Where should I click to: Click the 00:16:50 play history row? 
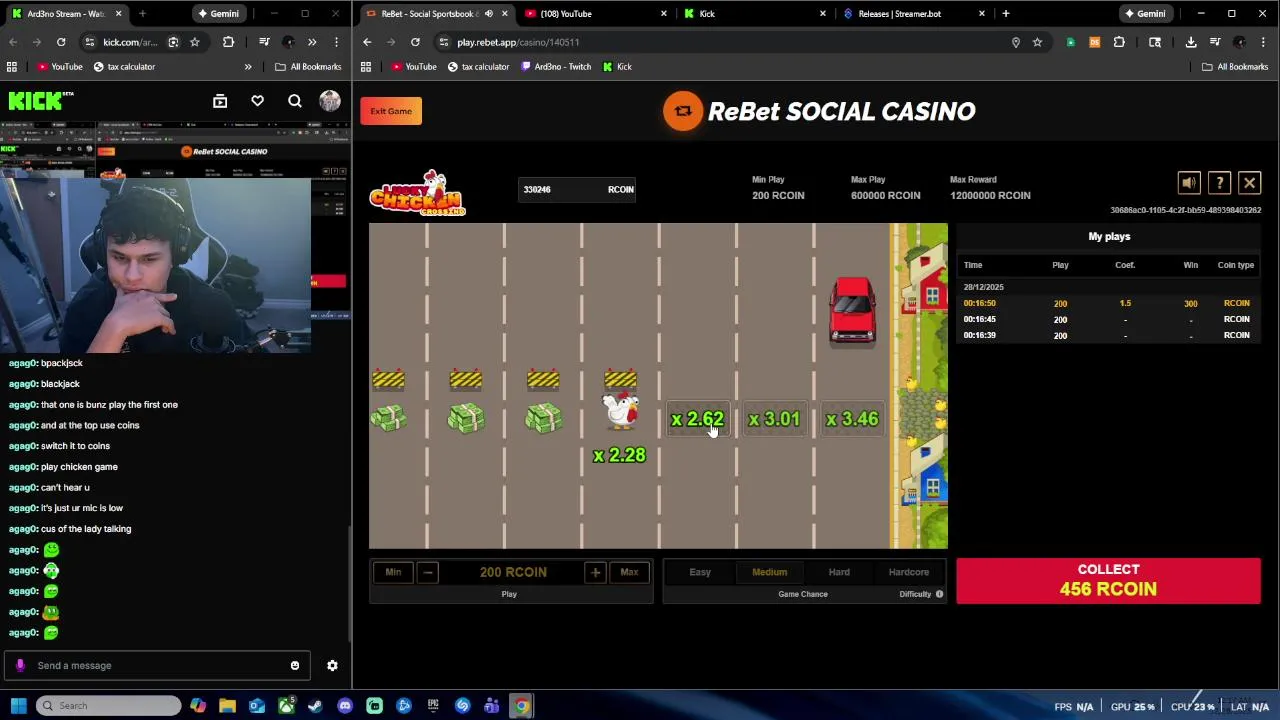[x=1109, y=303]
